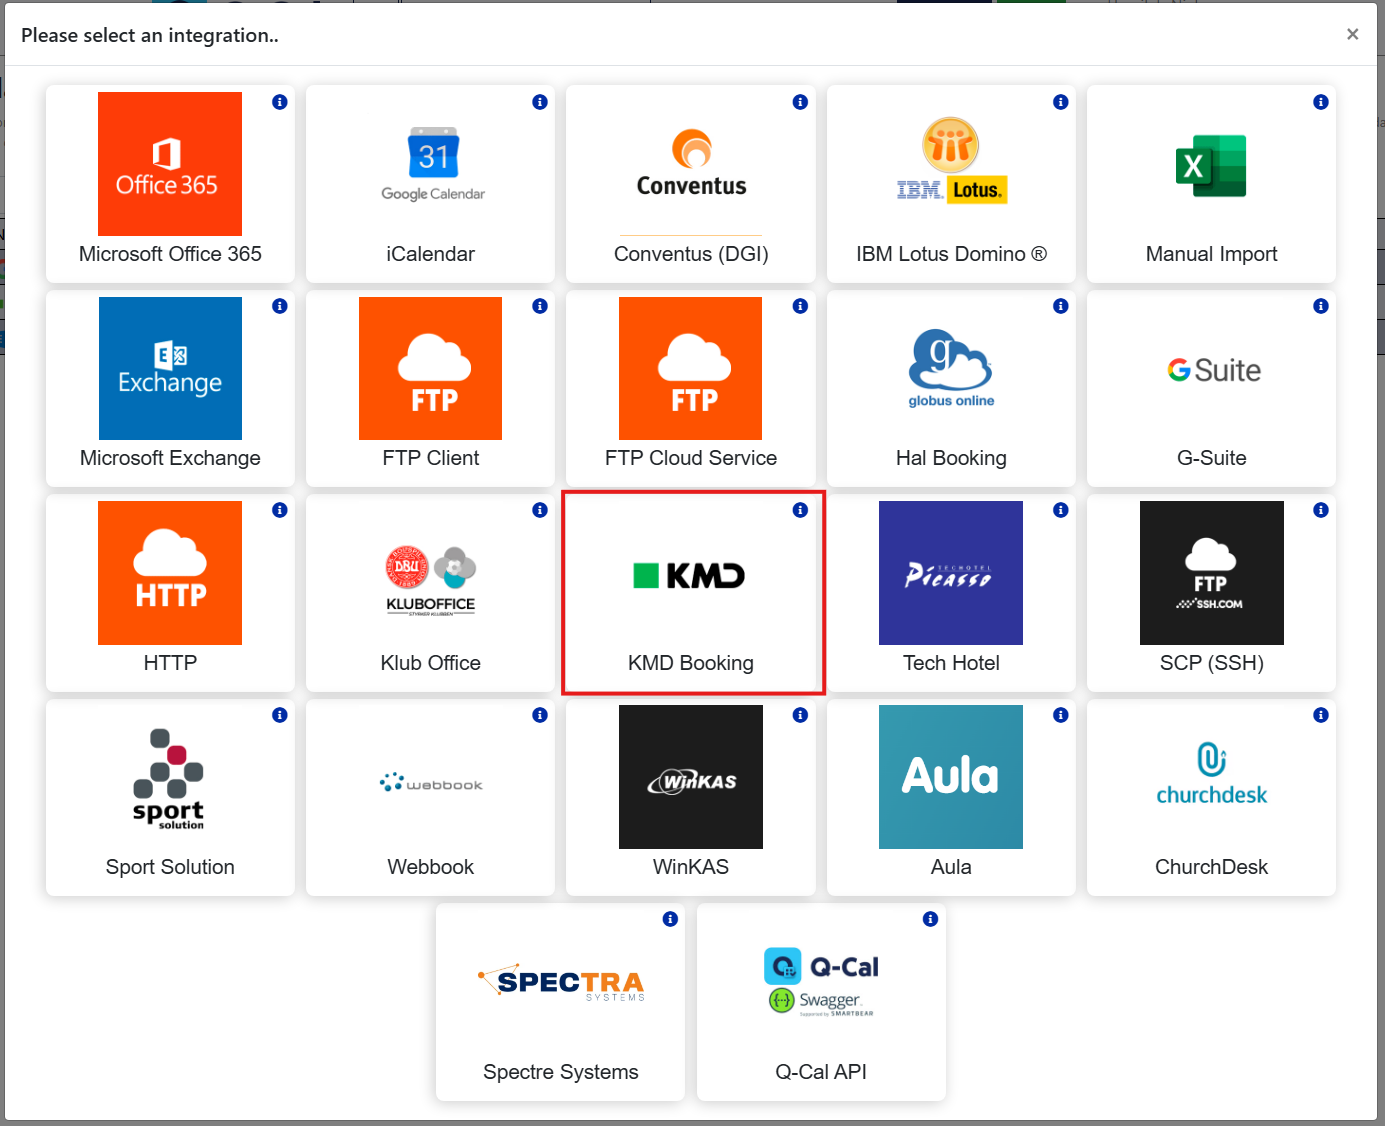The width and height of the screenshot is (1385, 1126).
Task: Select the FTP Client cloud icon
Action: [431, 368]
